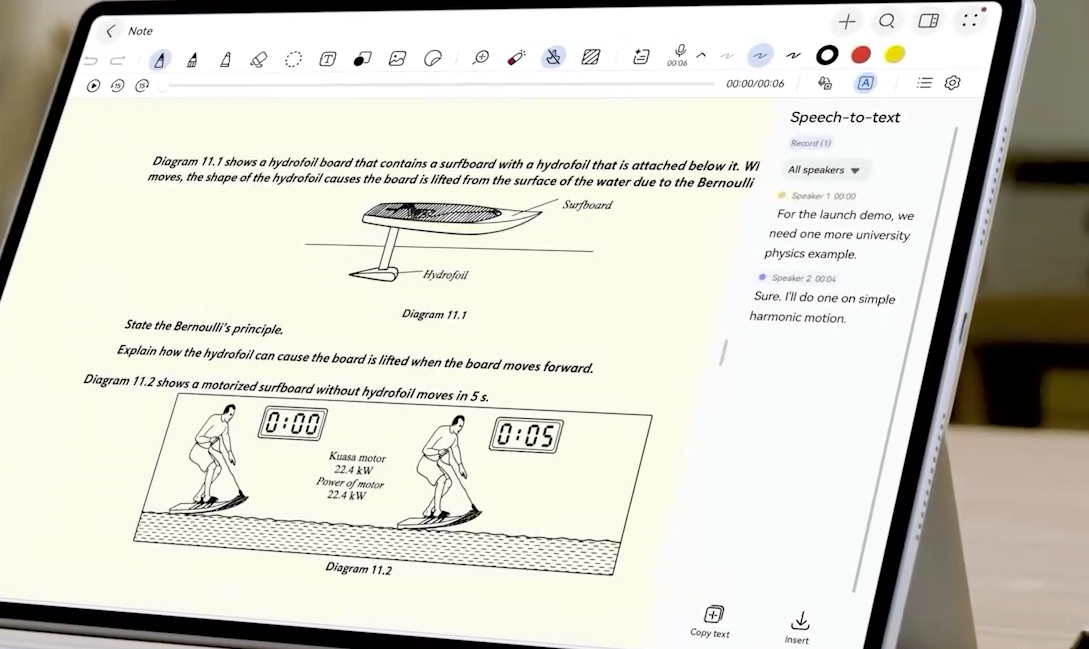
Task: Click the 00:00/00:06 time readout
Action: coord(755,83)
